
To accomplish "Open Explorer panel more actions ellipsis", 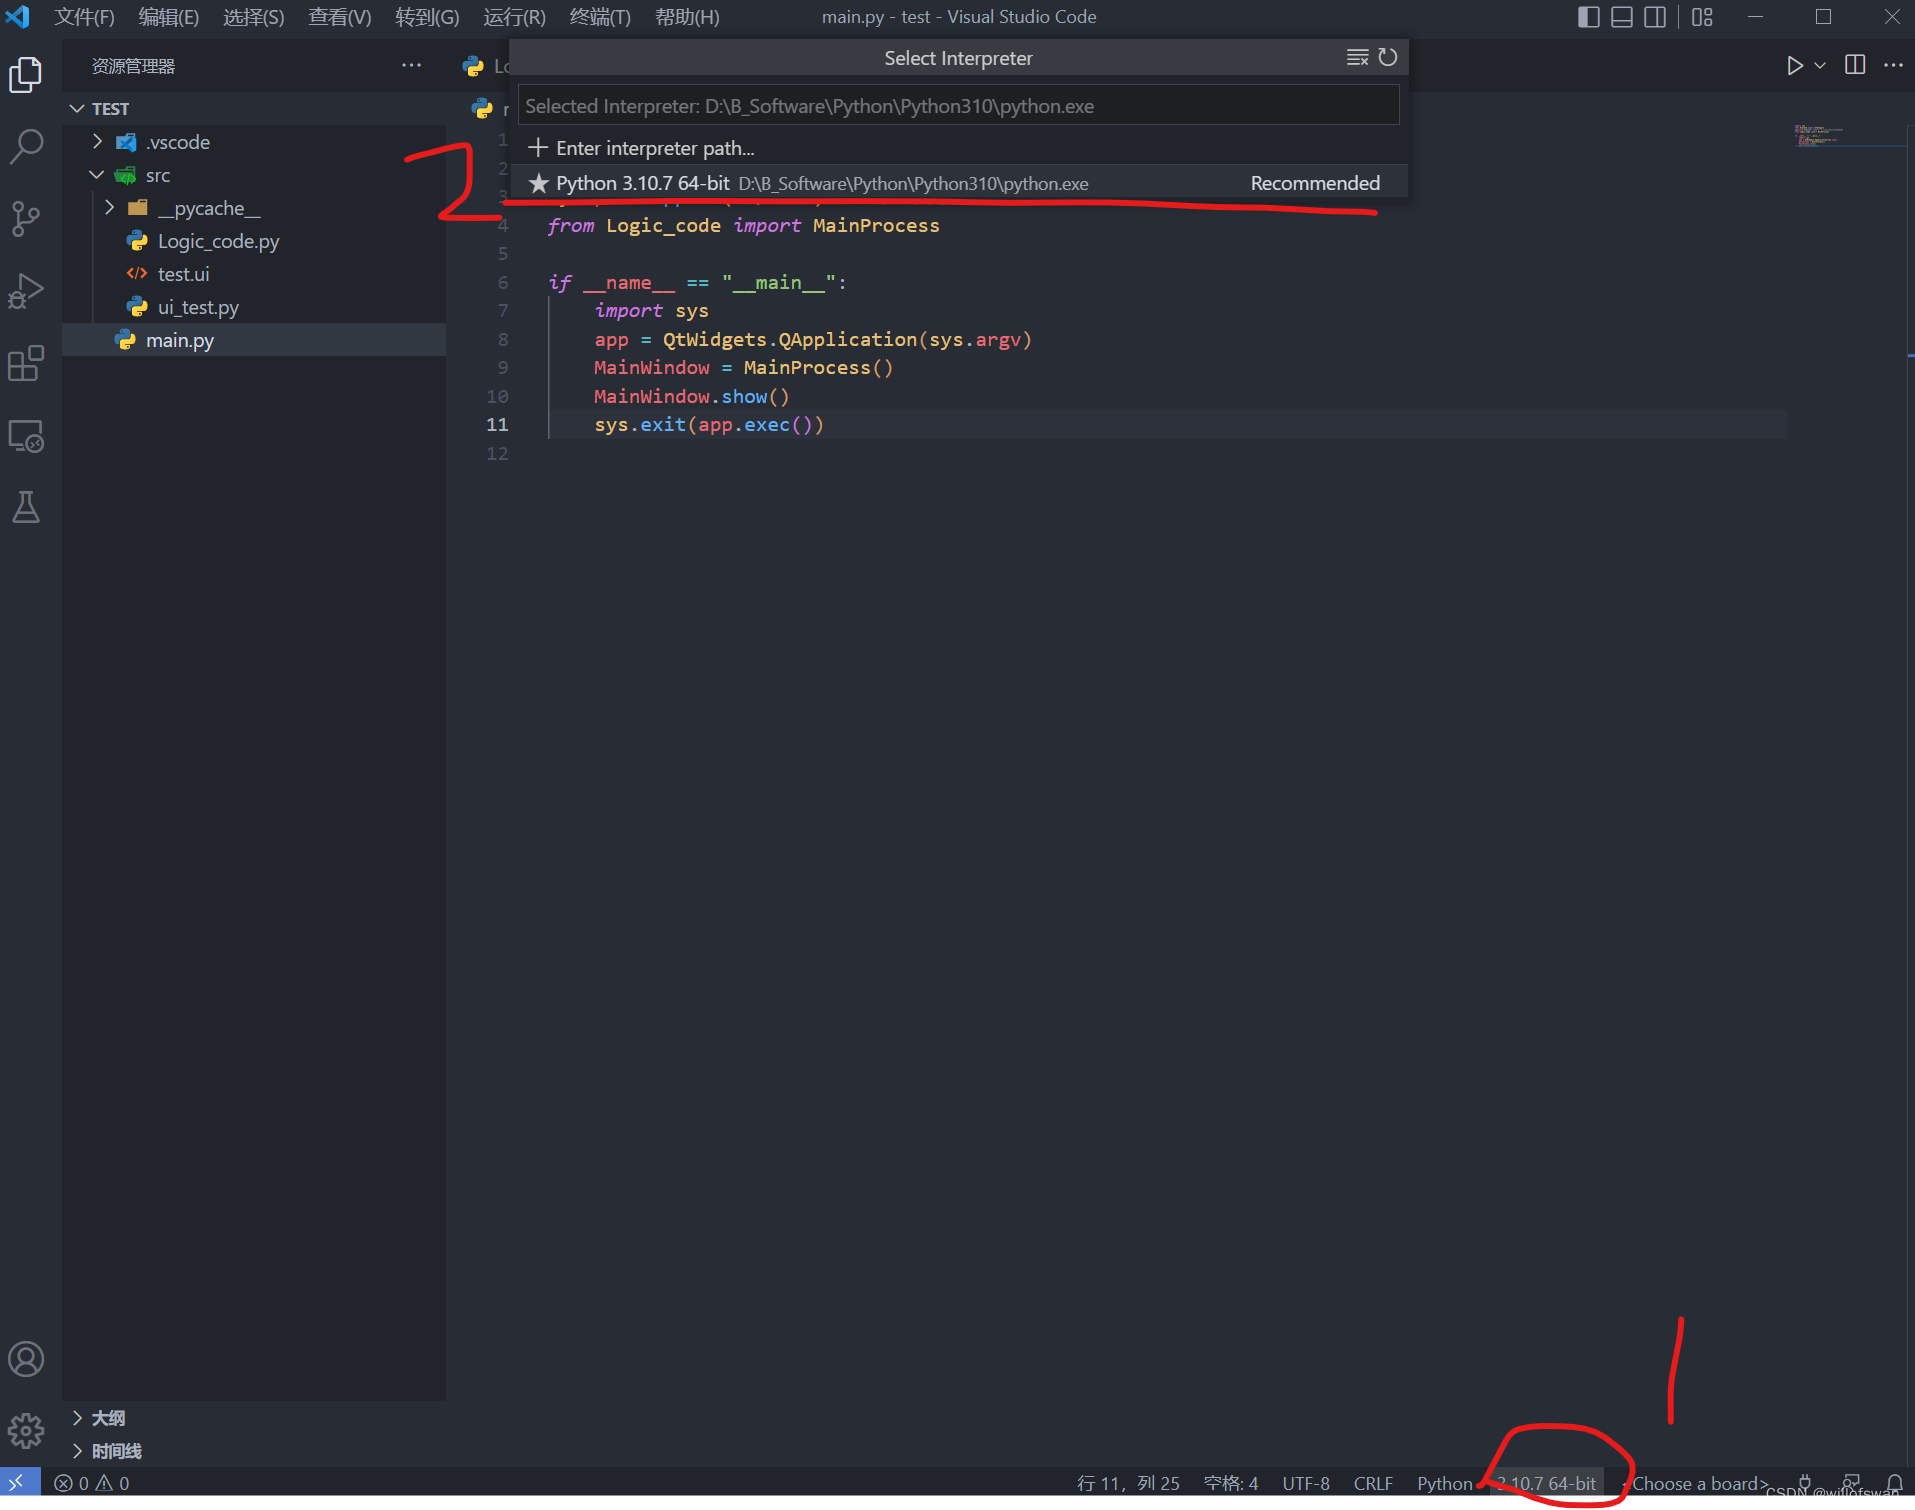I will [x=411, y=65].
